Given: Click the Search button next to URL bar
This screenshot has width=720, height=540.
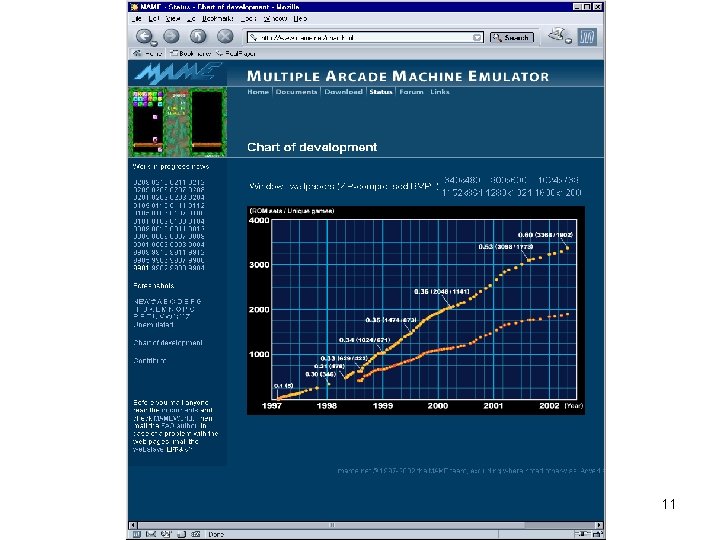Looking at the screenshot, I should [x=512, y=38].
